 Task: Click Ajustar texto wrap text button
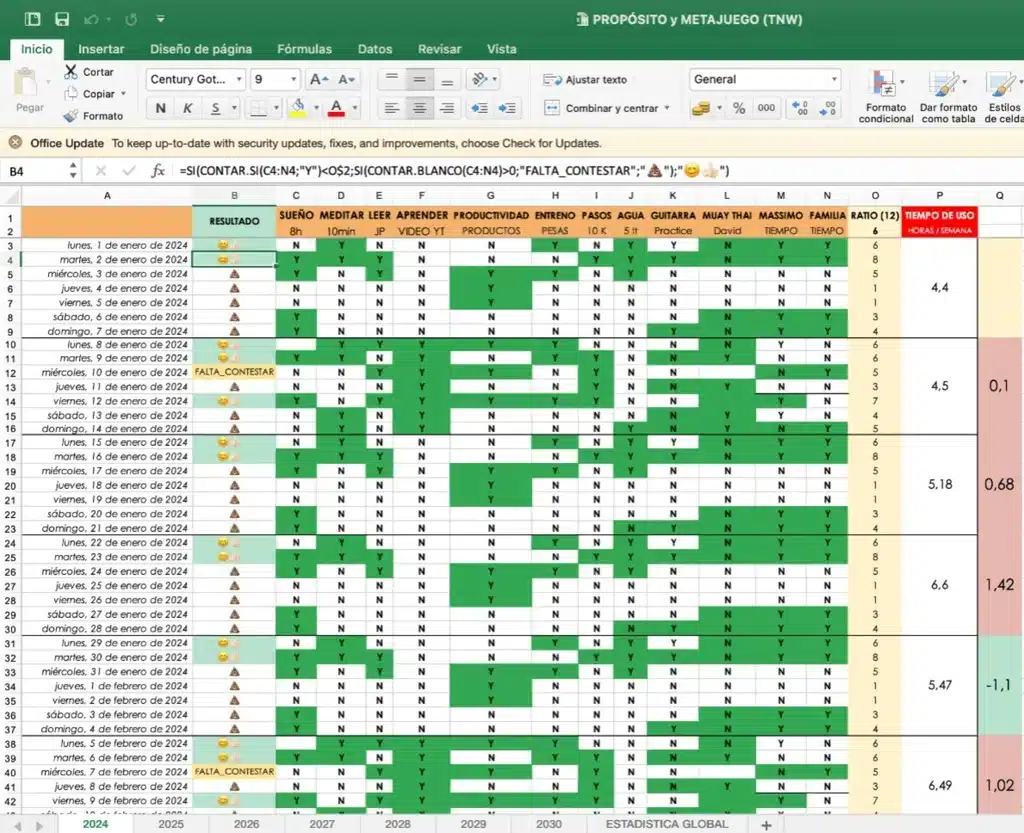[585, 80]
